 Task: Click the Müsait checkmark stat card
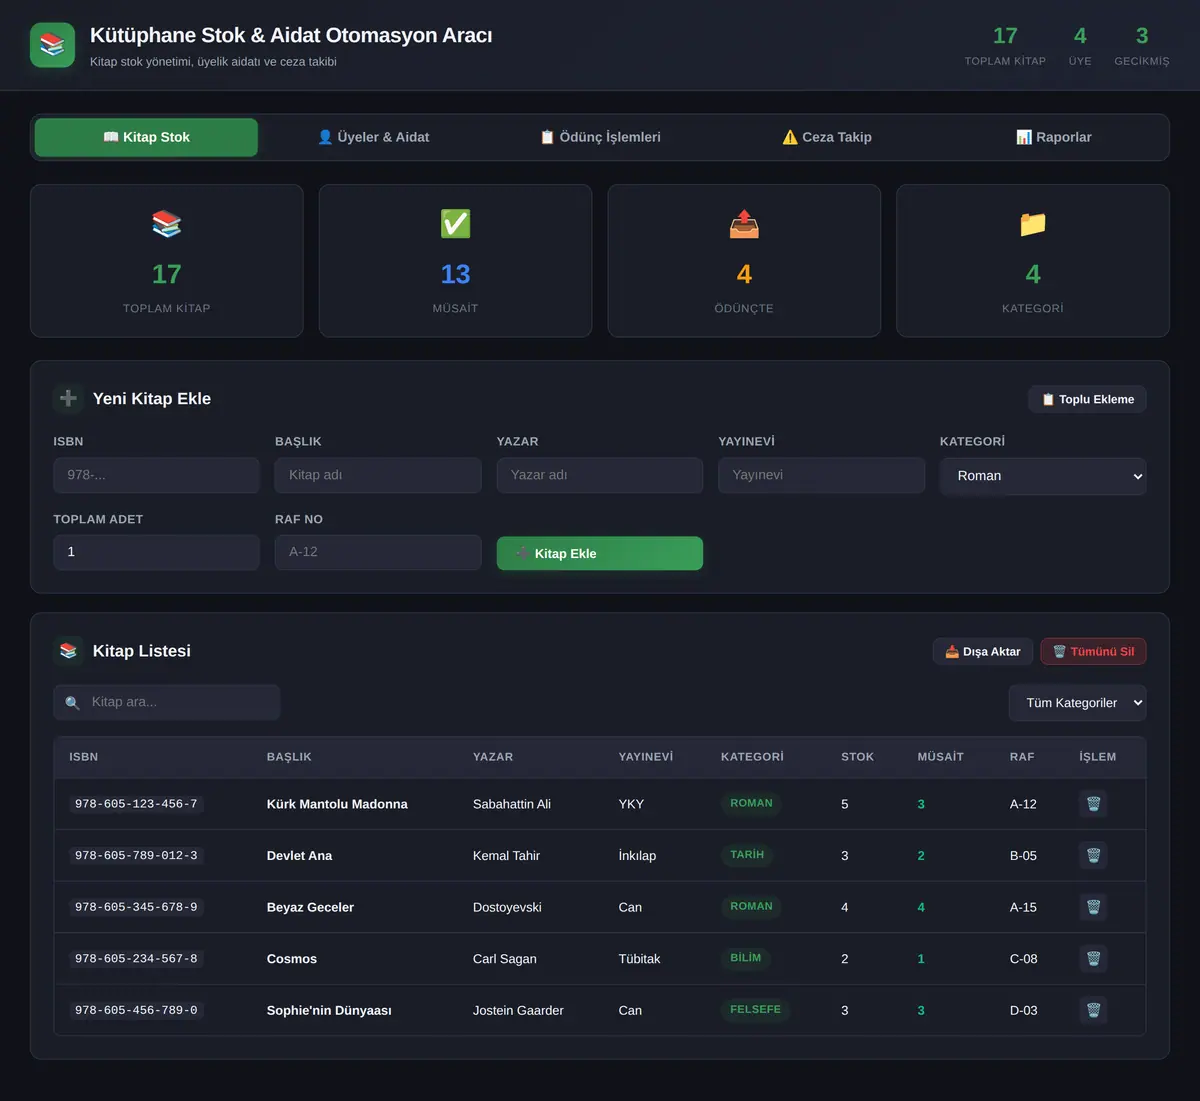click(455, 260)
